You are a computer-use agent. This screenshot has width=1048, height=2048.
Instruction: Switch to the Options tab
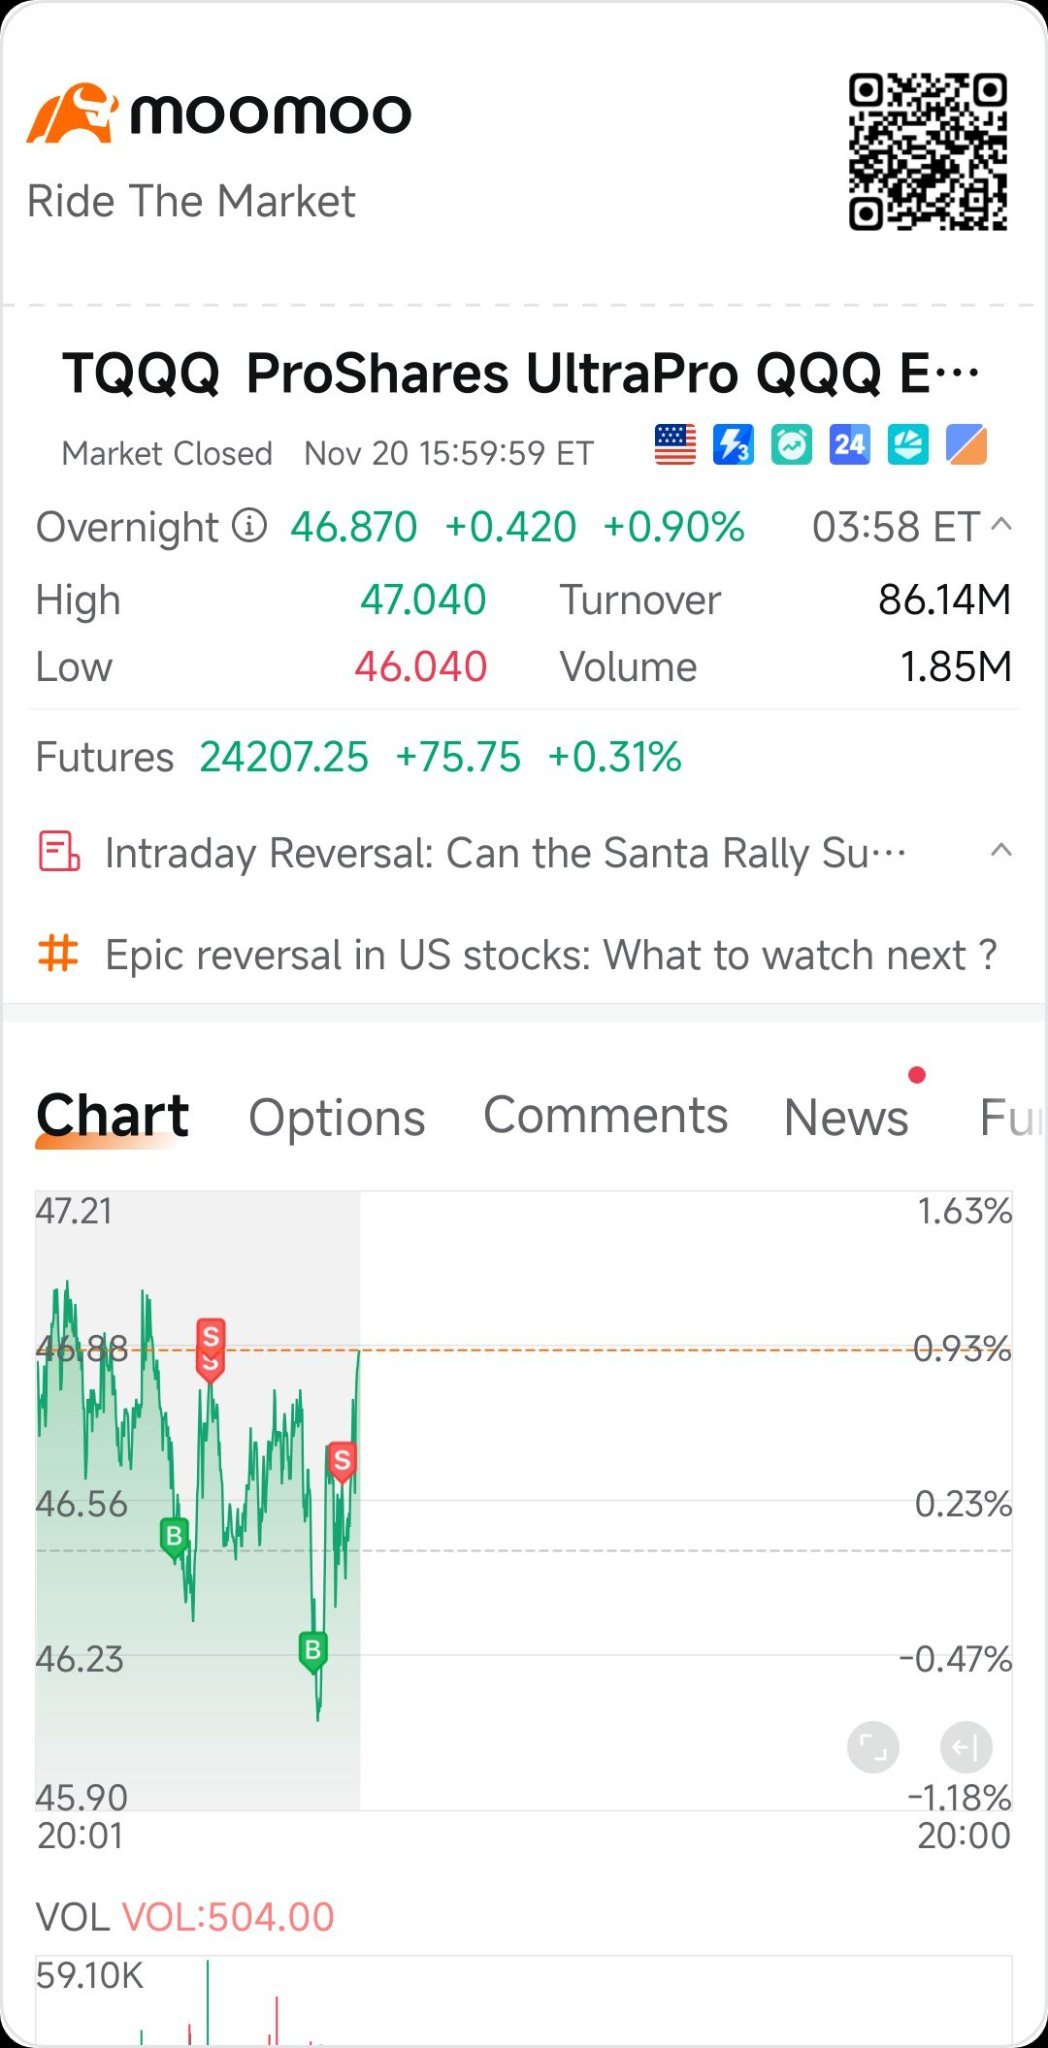337,1117
